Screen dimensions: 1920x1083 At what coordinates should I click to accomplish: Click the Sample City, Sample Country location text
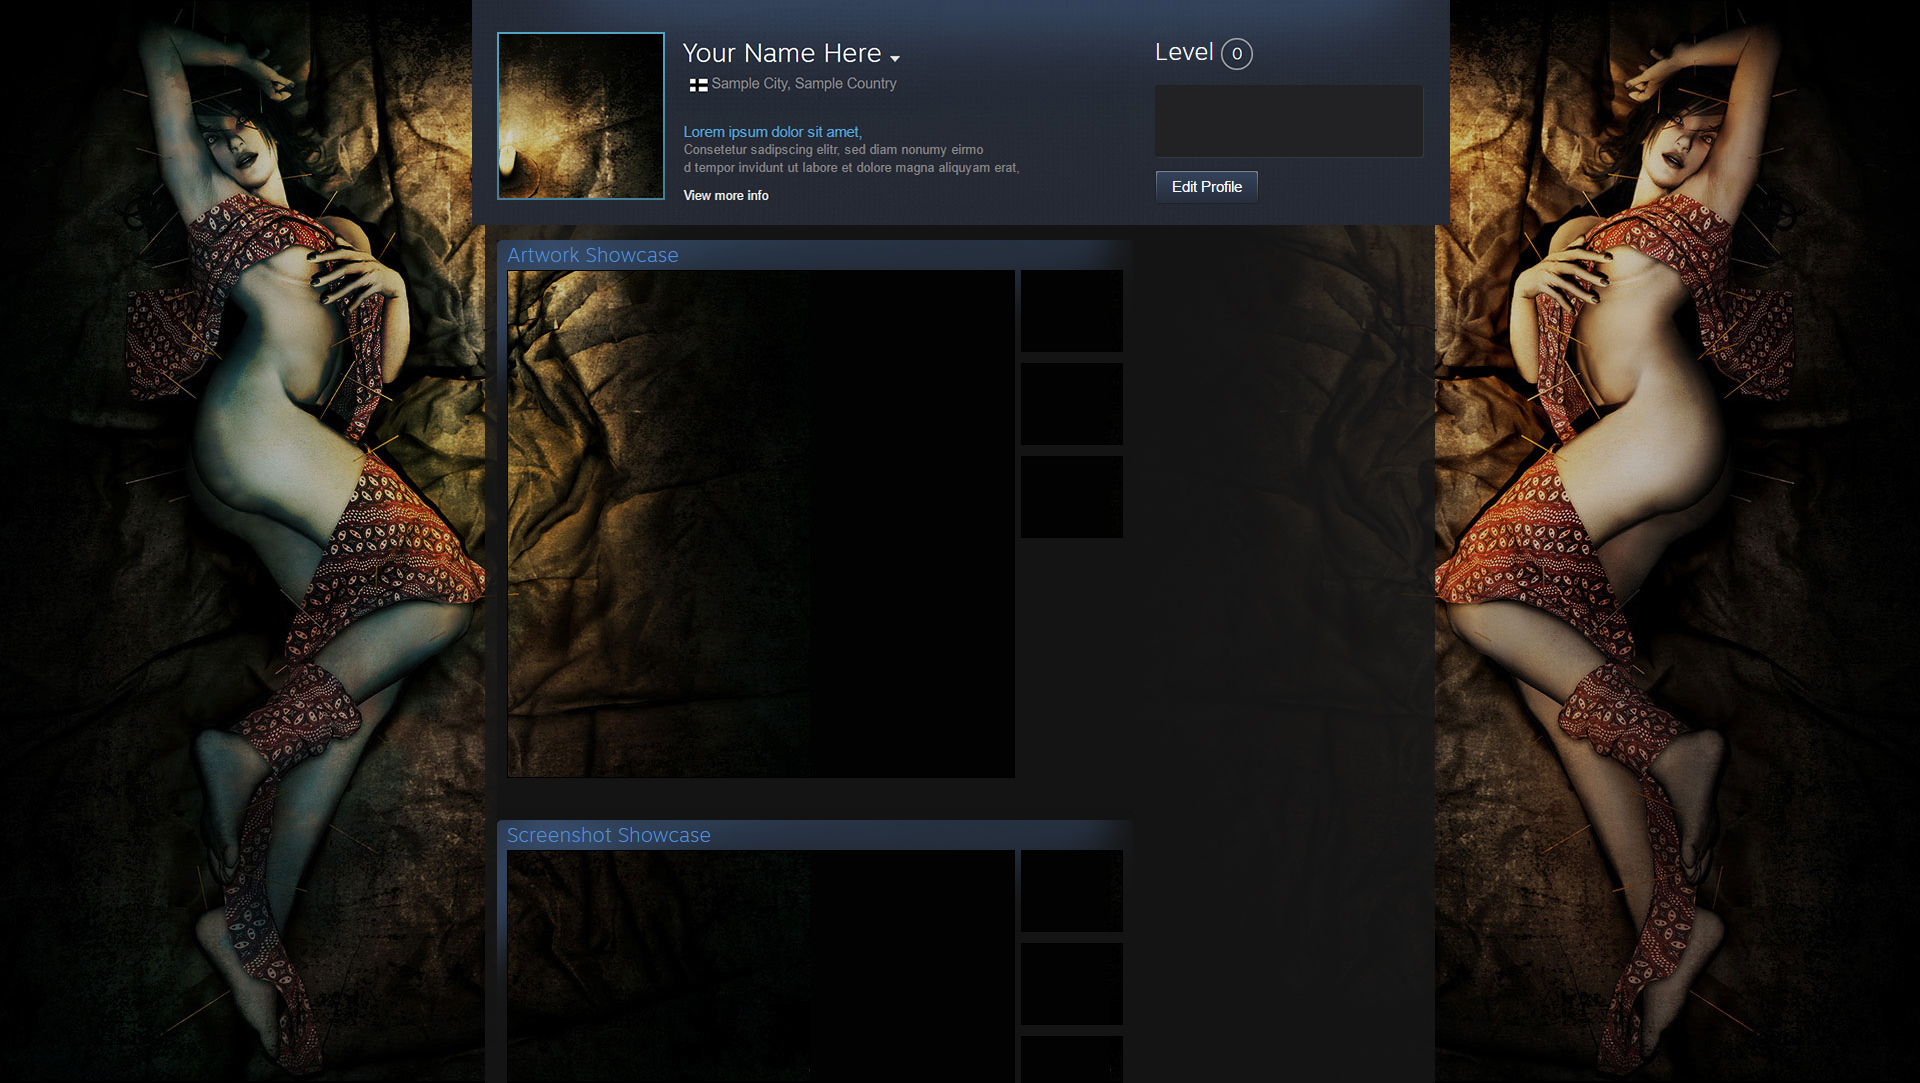tap(803, 84)
